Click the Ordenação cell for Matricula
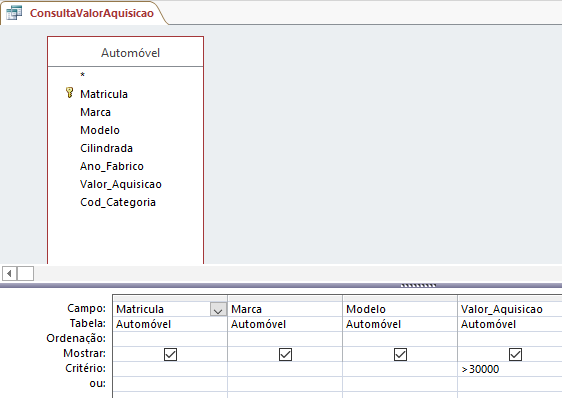 click(x=170, y=339)
